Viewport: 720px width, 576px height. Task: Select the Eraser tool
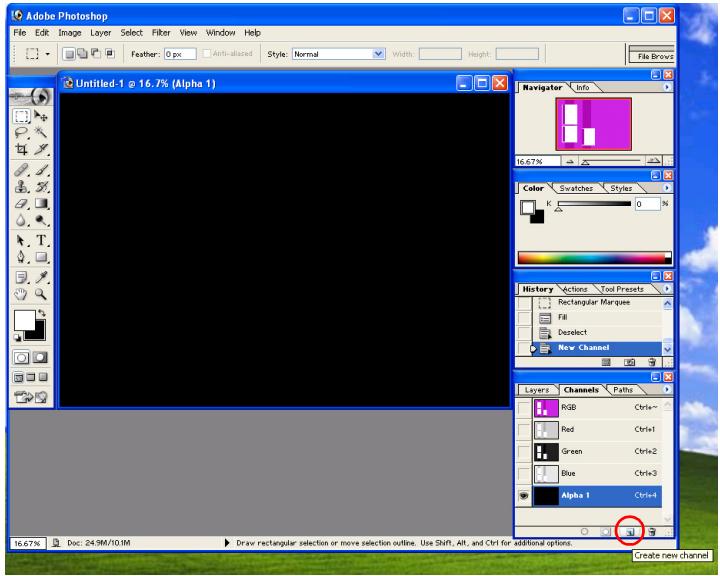click(x=21, y=203)
